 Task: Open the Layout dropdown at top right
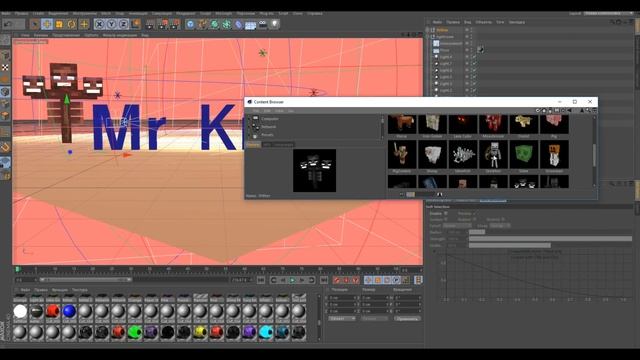(x=608, y=13)
